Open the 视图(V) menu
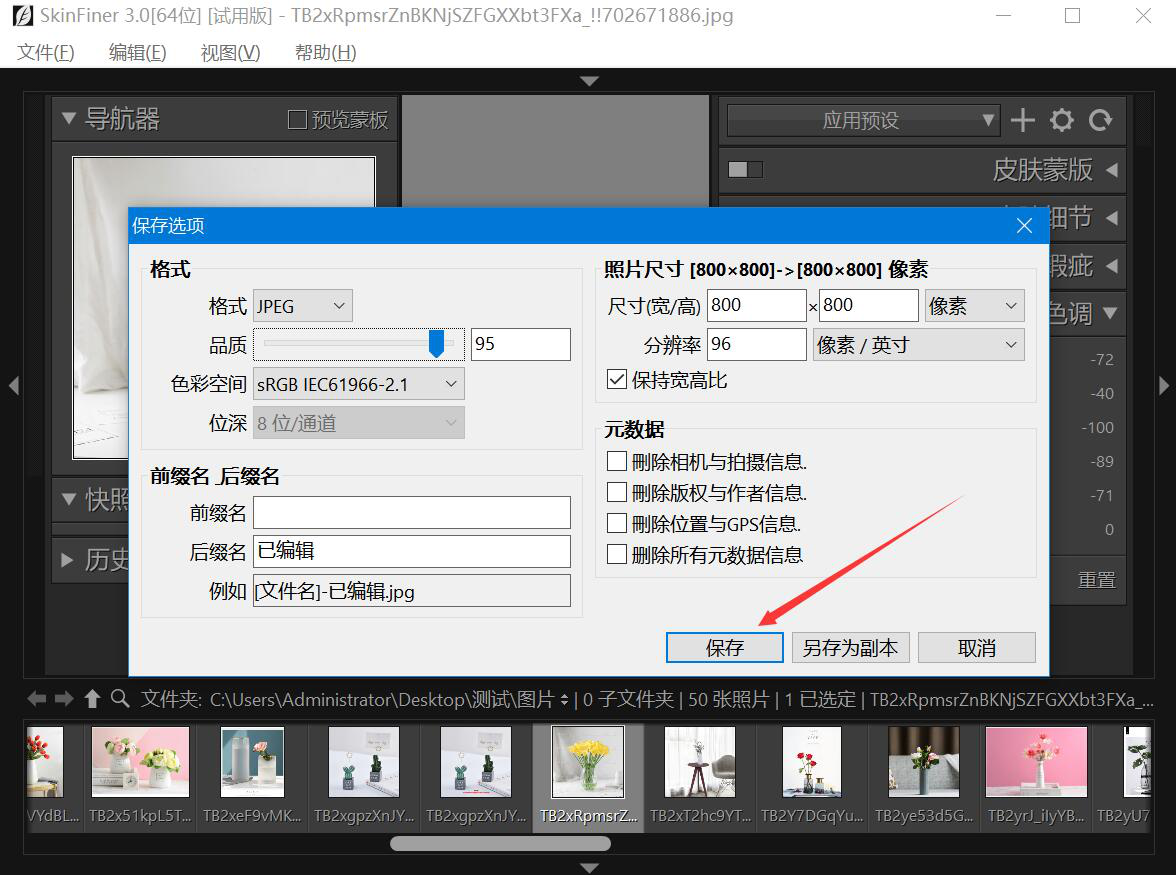The height and width of the screenshot is (875, 1176). (230, 53)
